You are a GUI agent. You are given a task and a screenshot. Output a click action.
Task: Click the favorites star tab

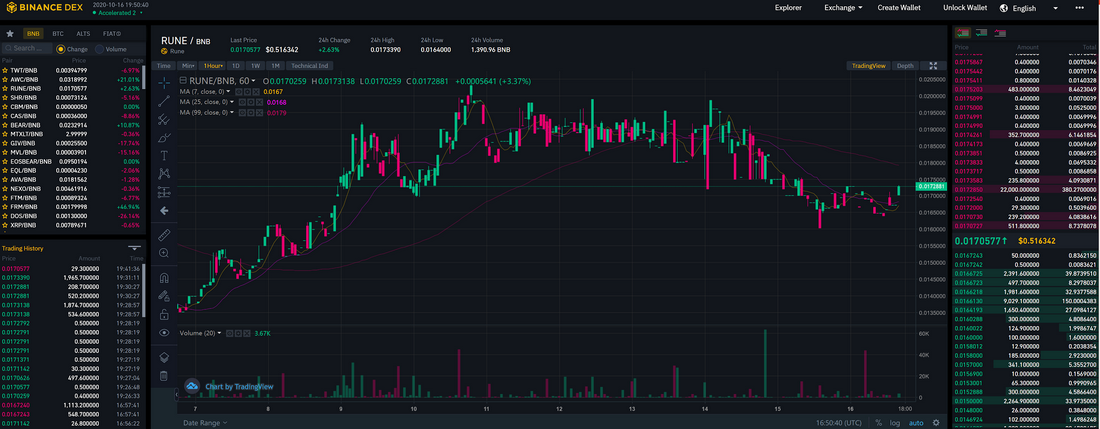pos(10,33)
